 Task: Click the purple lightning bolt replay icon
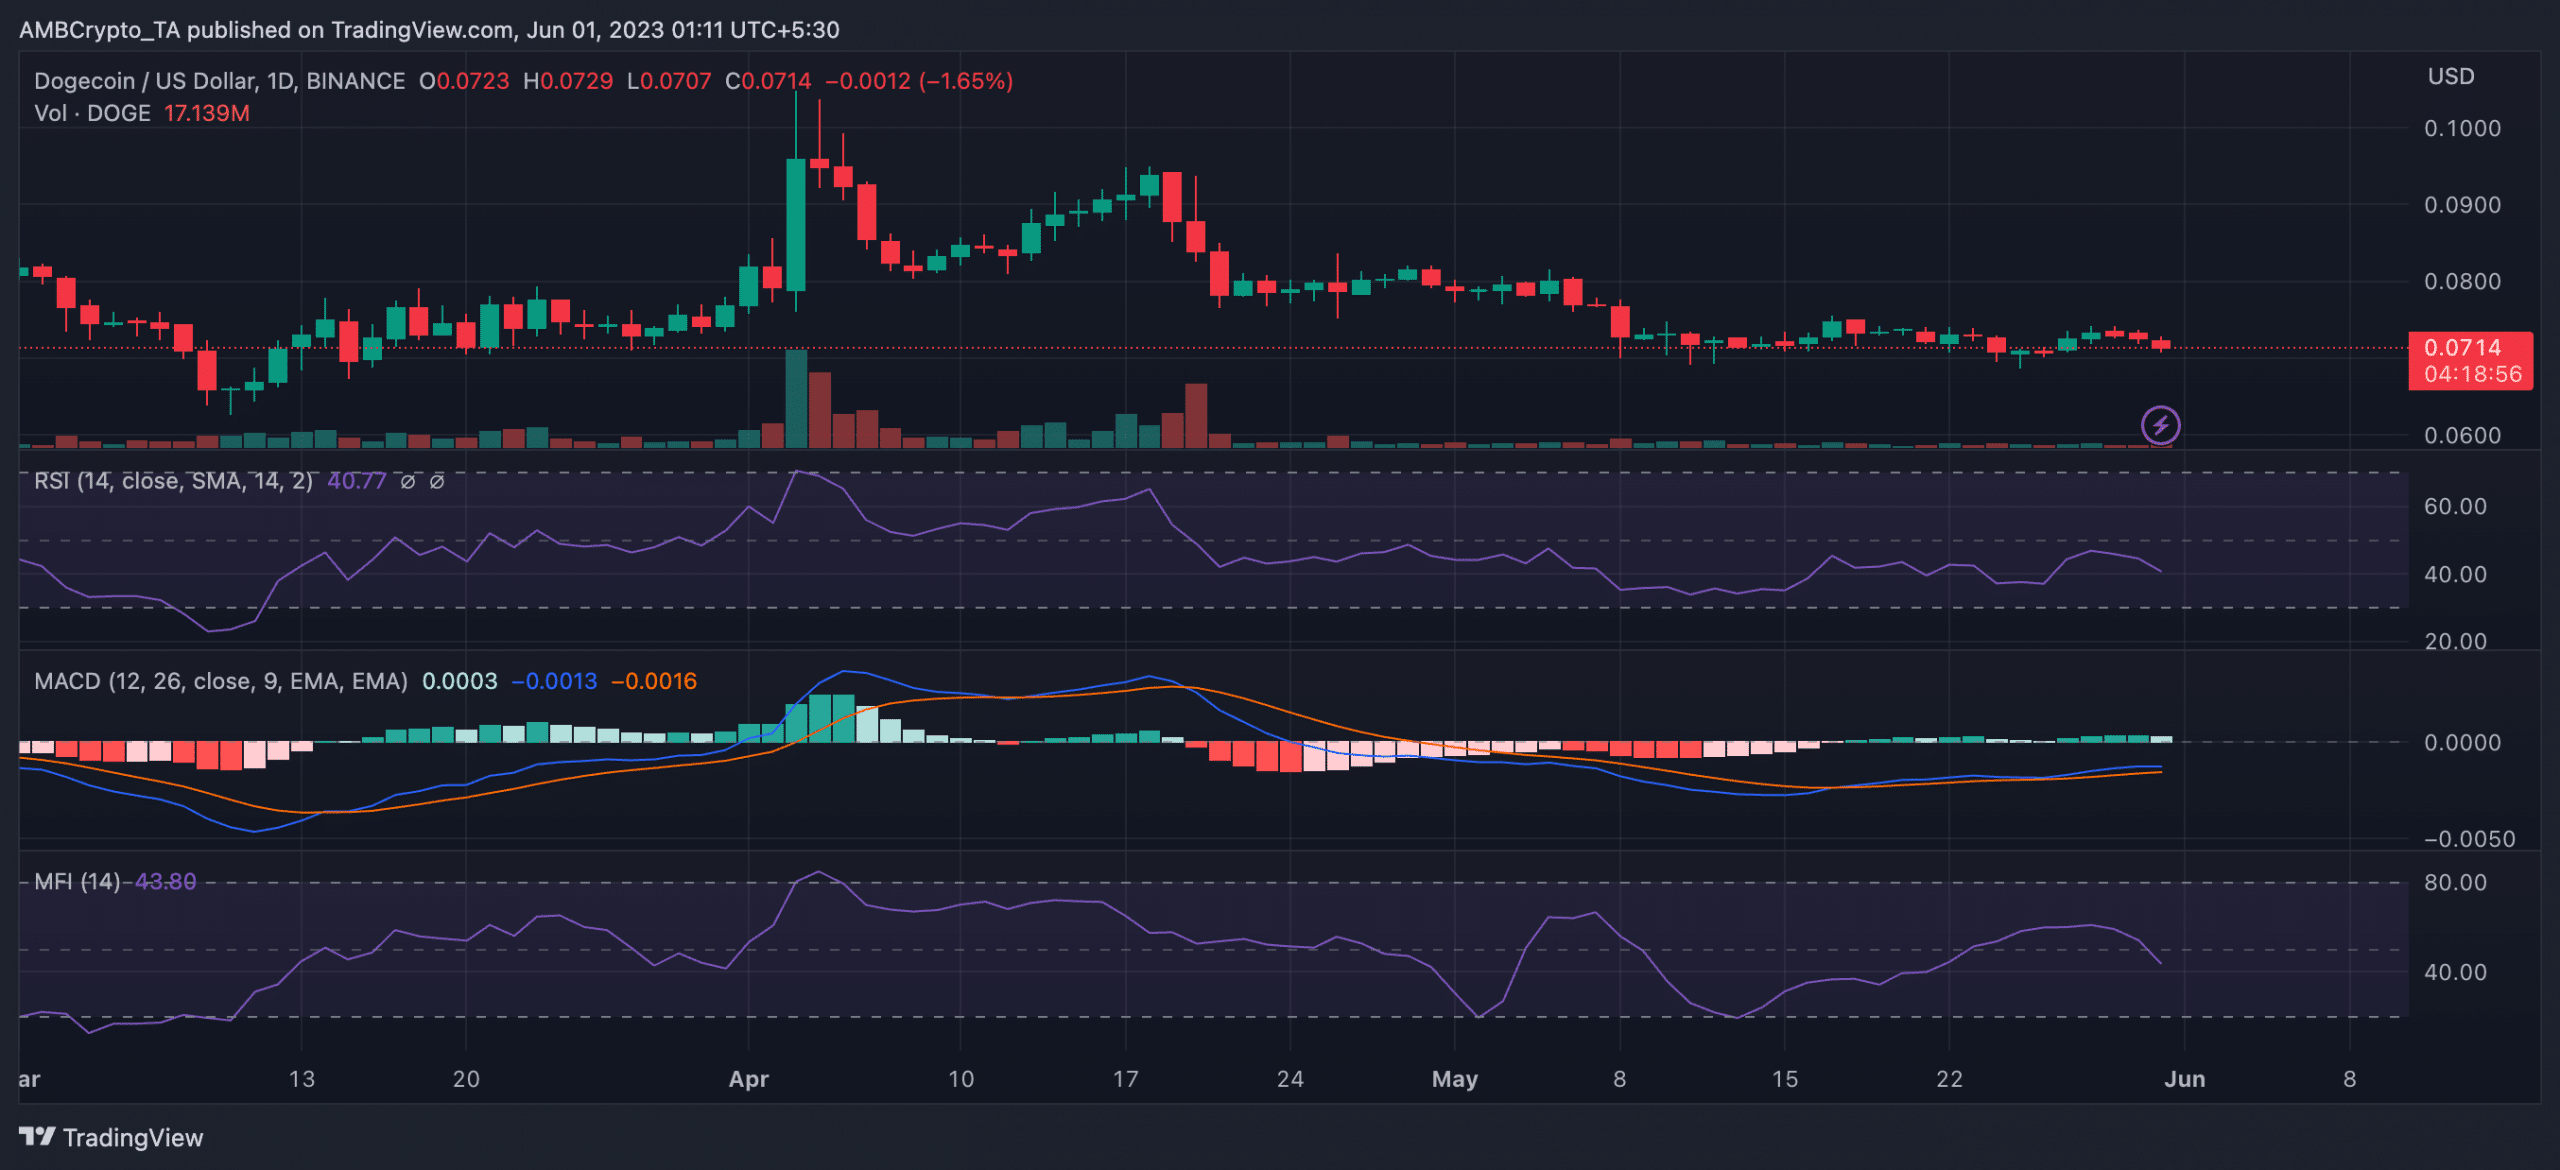(x=2160, y=425)
